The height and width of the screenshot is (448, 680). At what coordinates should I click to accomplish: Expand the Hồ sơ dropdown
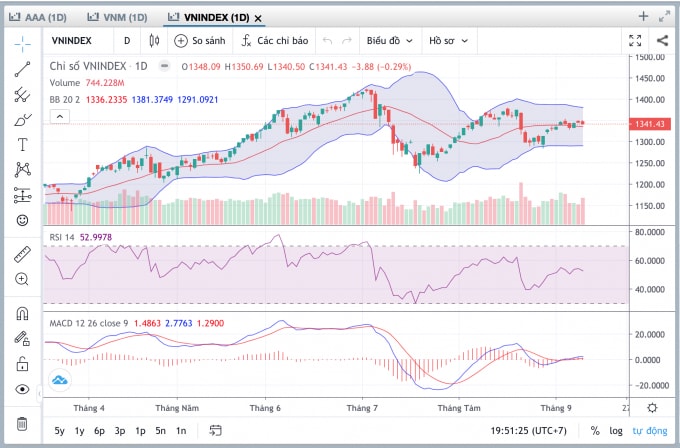(x=448, y=41)
